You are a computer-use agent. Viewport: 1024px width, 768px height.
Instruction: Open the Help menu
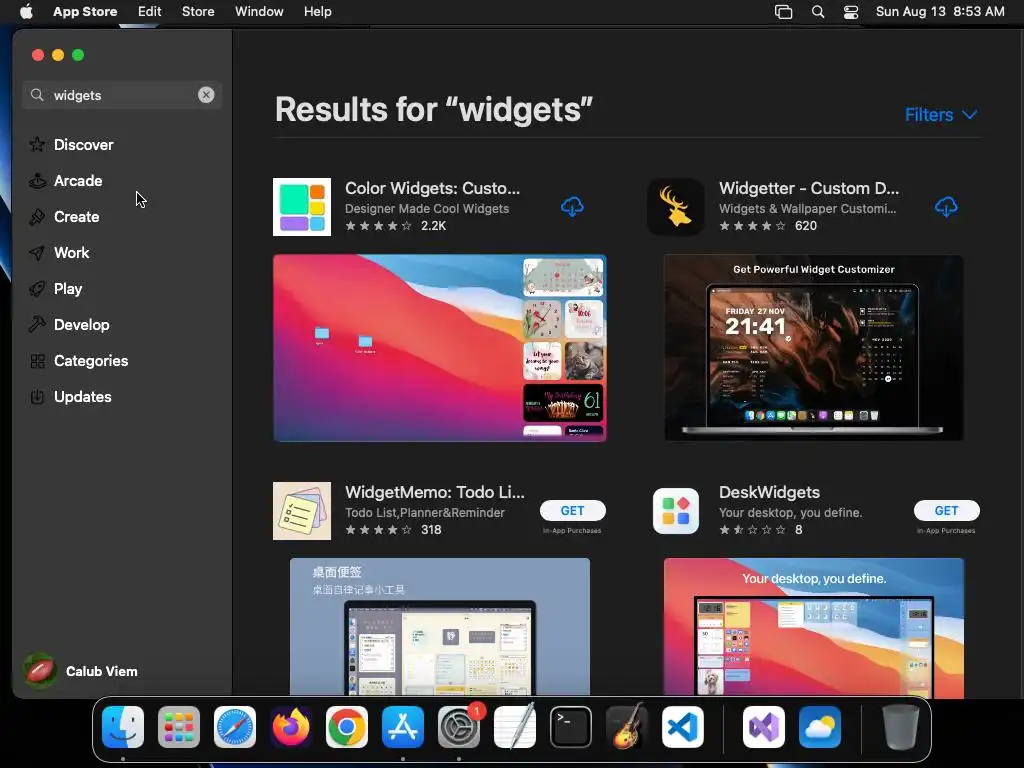coord(317,12)
